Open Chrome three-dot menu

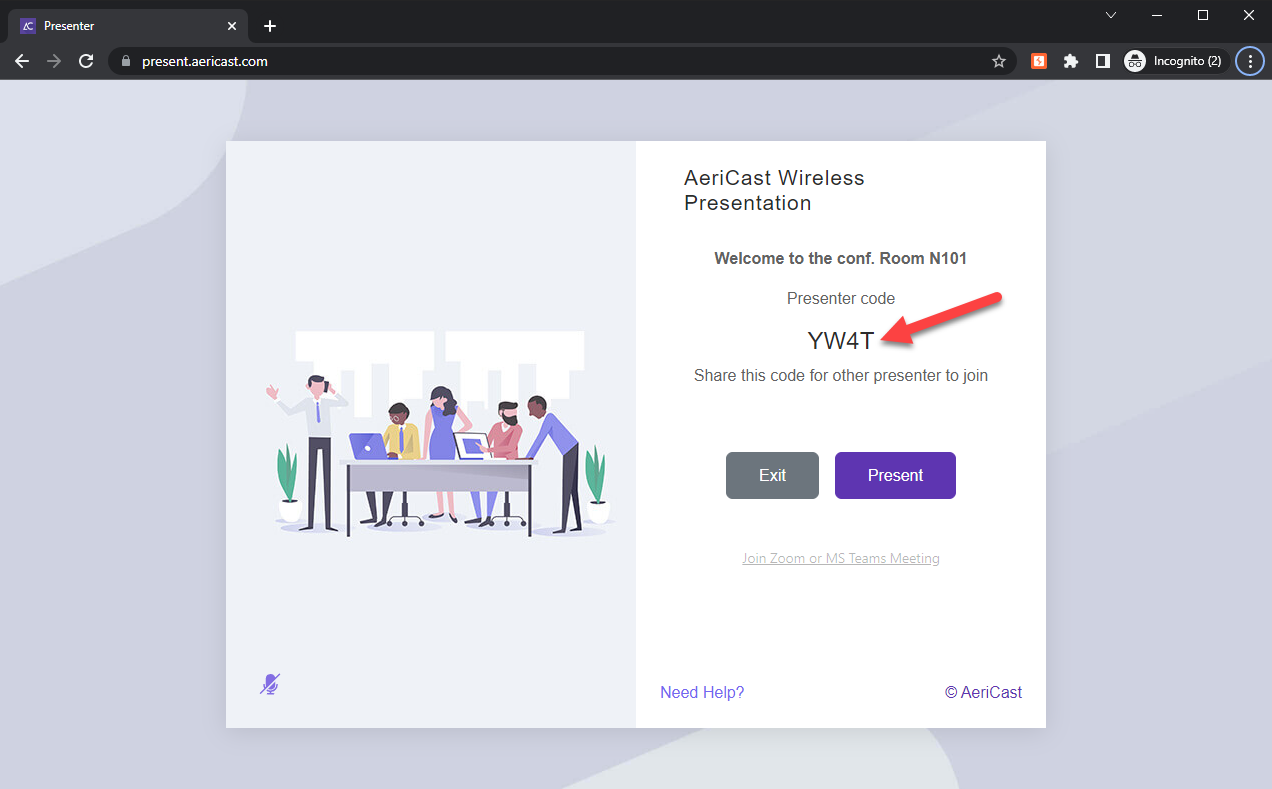click(1250, 61)
